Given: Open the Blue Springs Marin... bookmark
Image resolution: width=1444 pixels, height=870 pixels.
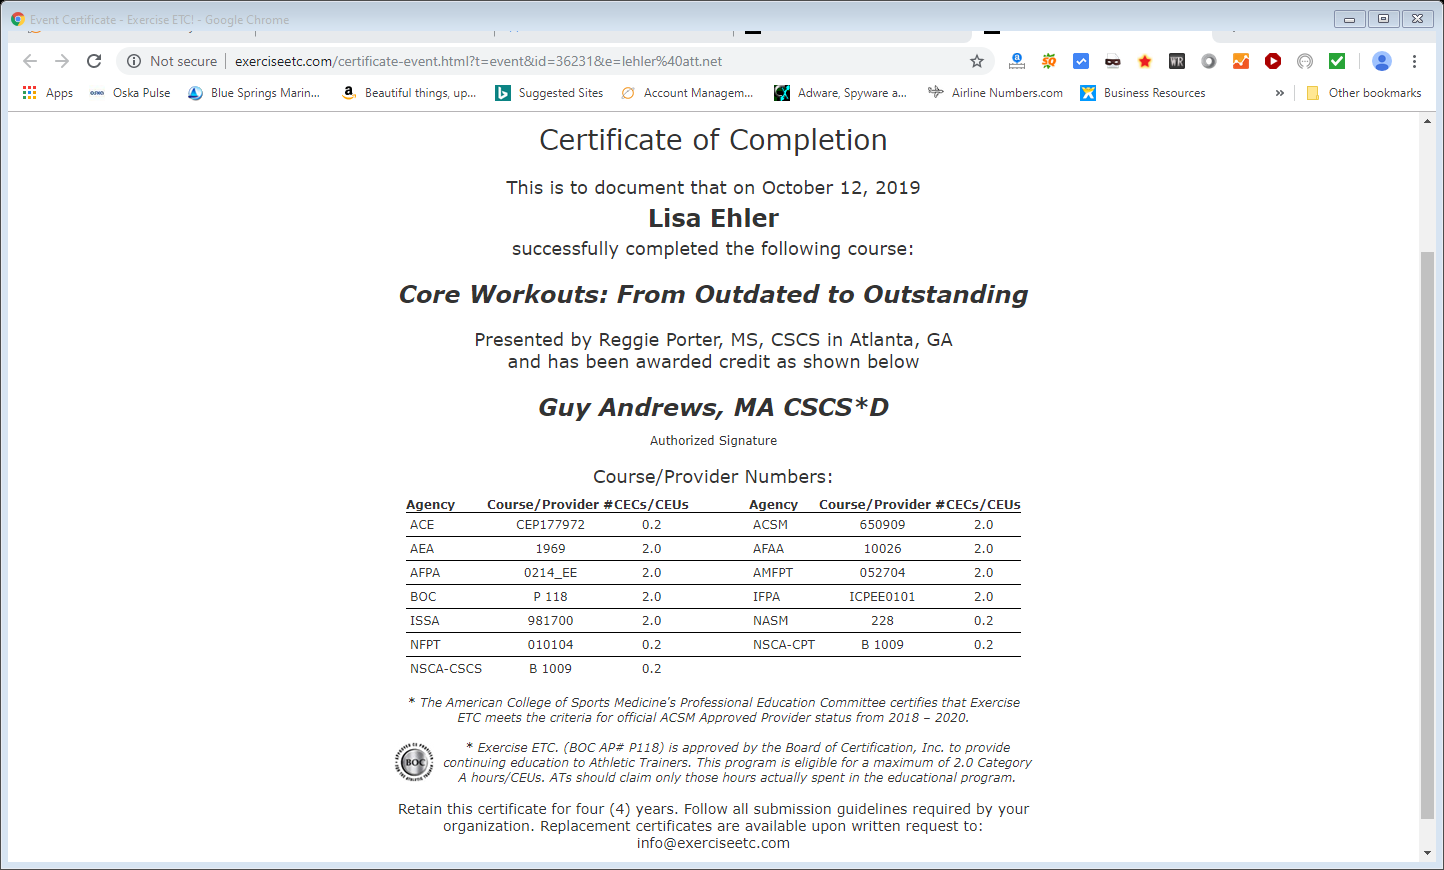Looking at the screenshot, I should [254, 93].
